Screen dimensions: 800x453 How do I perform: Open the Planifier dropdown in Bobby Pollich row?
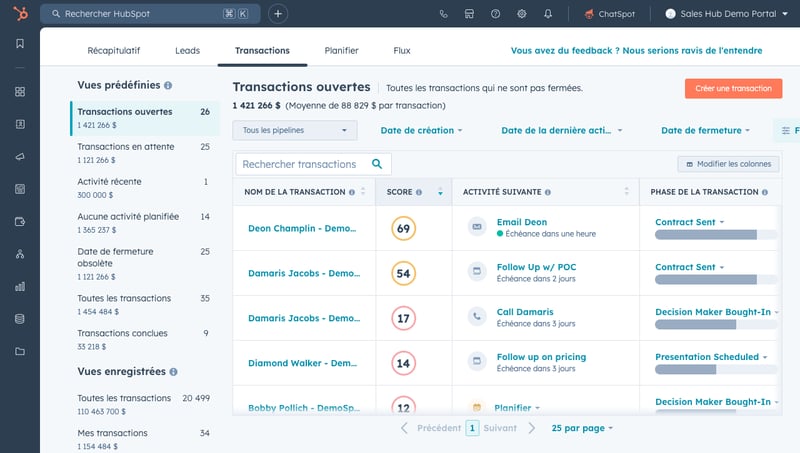517,408
